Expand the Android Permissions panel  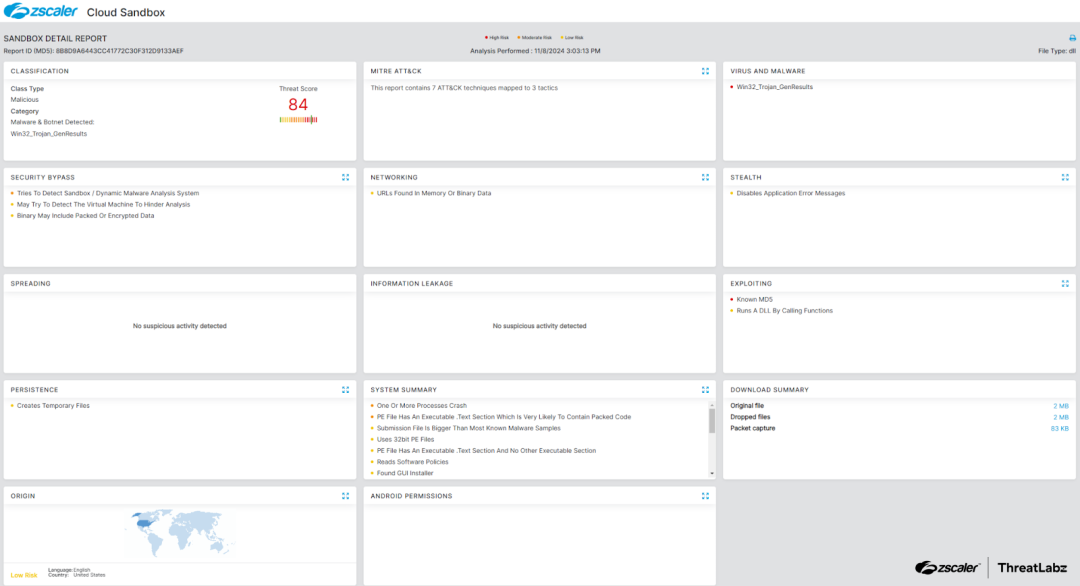tap(705, 495)
